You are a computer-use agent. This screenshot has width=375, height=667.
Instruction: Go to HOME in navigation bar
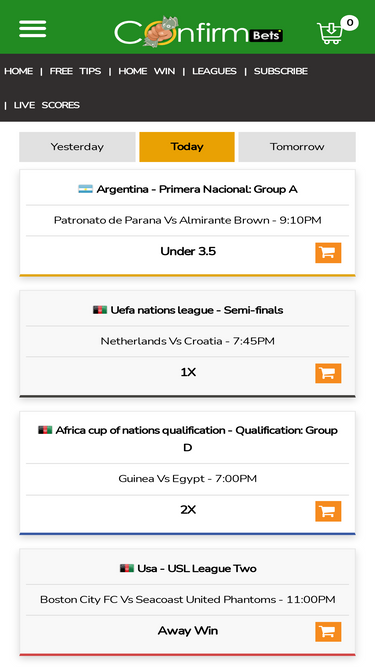pos(18,71)
